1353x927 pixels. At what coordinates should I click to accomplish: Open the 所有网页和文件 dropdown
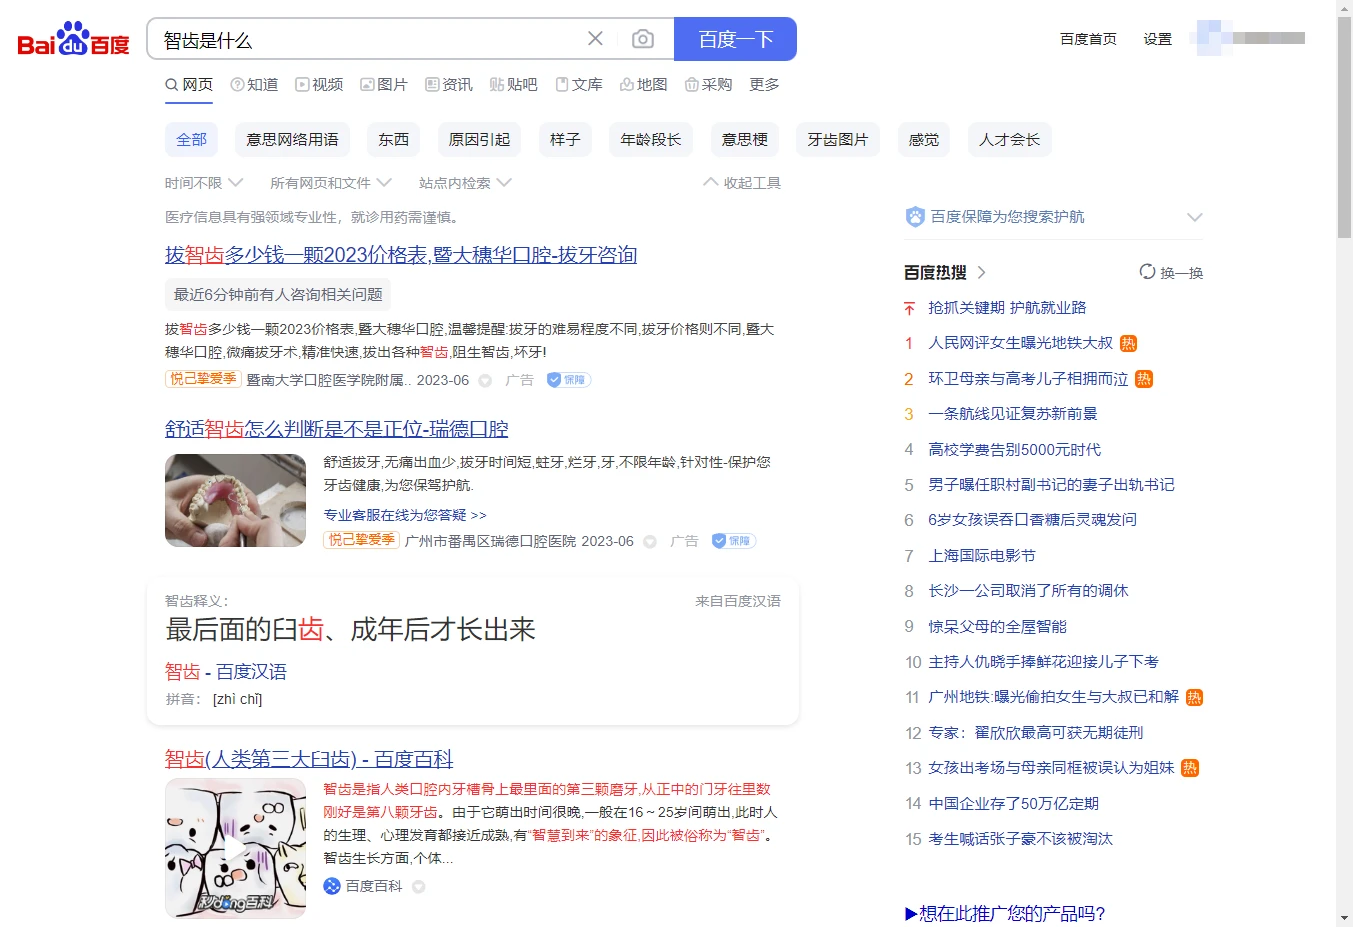click(331, 183)
